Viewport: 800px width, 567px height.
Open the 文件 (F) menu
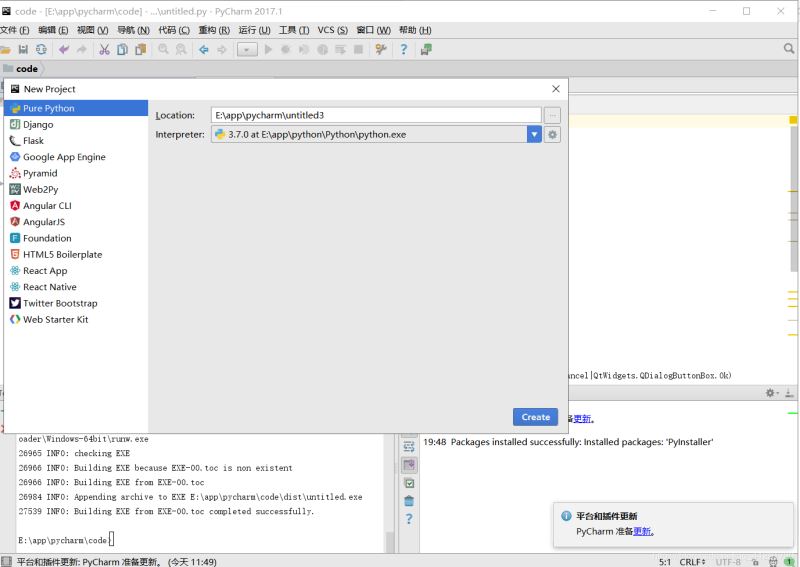(15, 30)
